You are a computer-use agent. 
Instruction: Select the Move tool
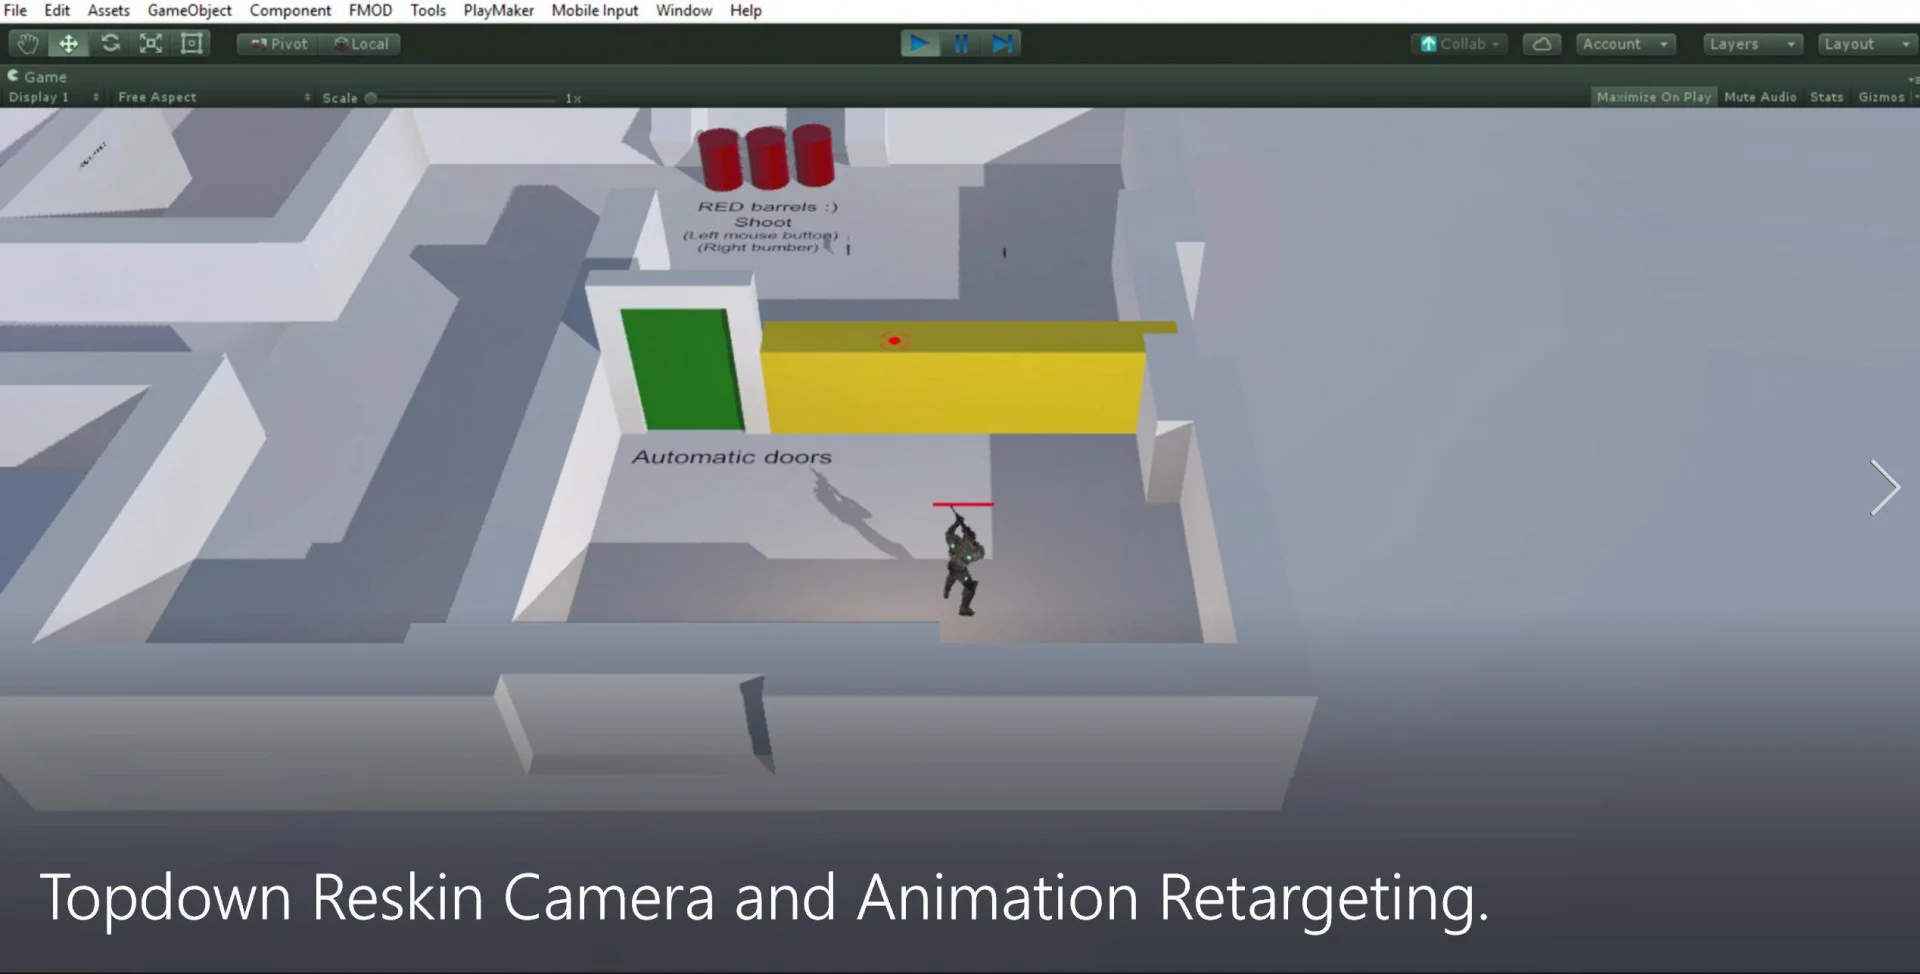point(68,44)
